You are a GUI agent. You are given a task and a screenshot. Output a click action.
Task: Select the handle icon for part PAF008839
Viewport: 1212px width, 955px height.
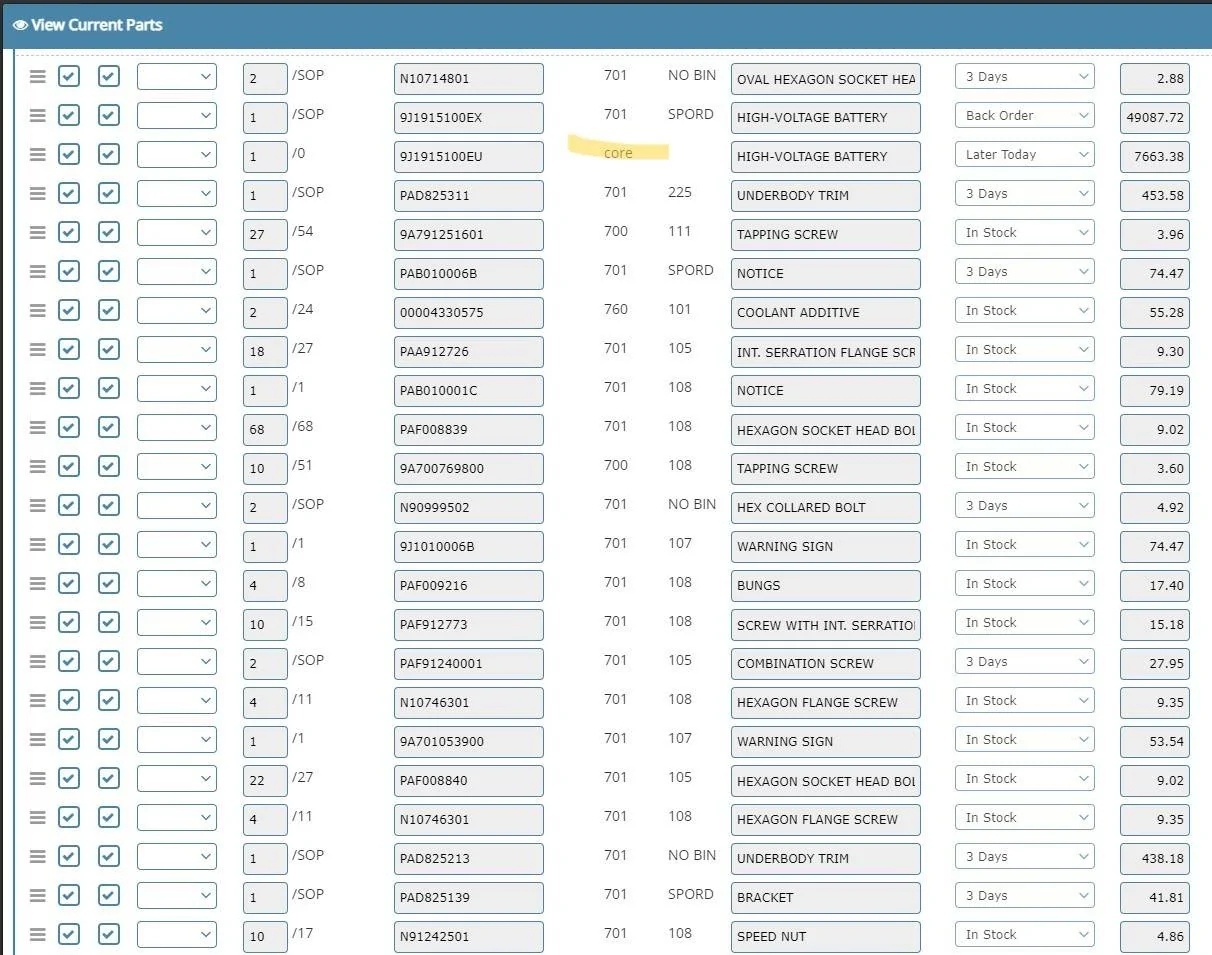click(38, 428)
